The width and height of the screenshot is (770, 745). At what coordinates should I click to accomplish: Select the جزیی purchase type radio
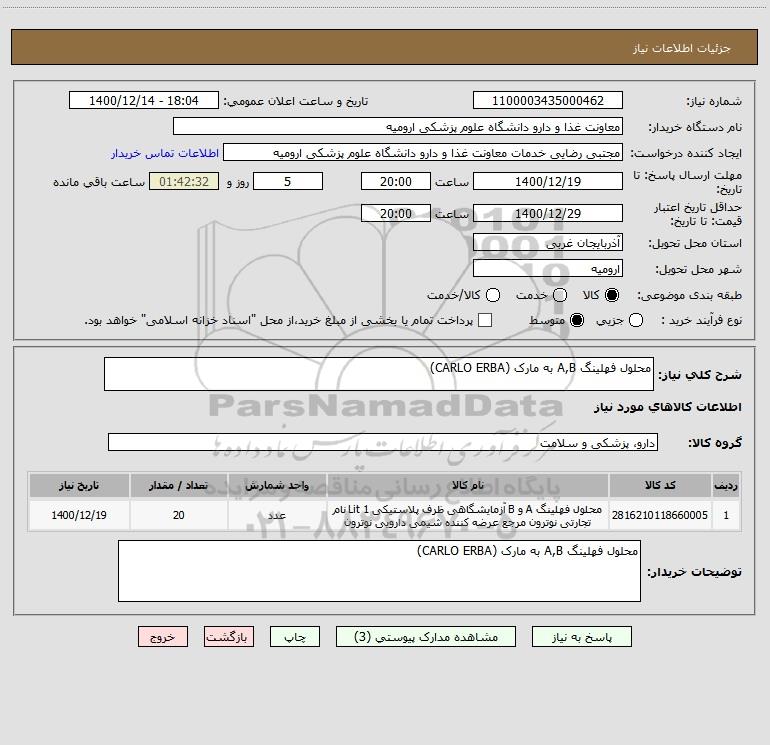pyautogui.click(x=635, y=320)
